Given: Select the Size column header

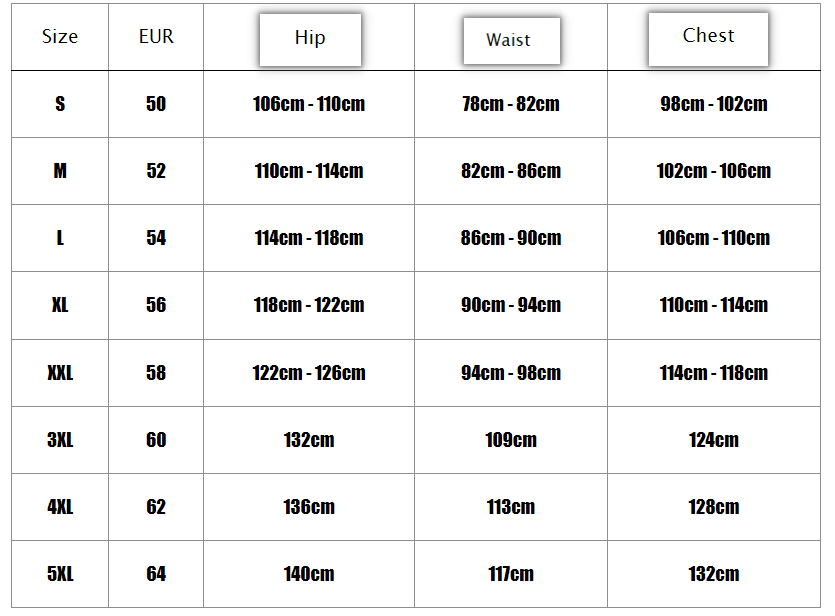Looking at the screenshot, I should tap(60, 37).
